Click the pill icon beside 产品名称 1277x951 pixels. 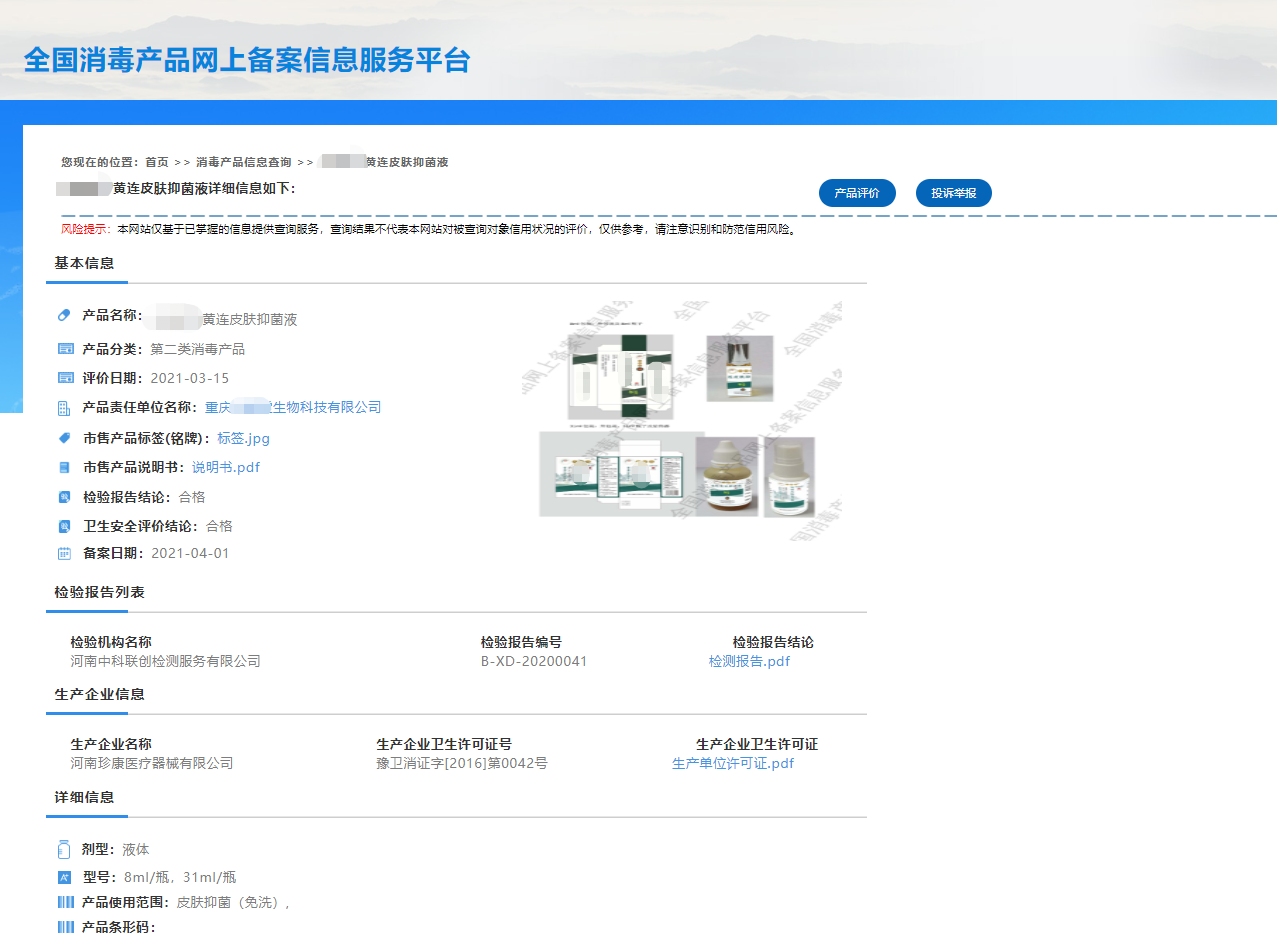pos(65,316)
